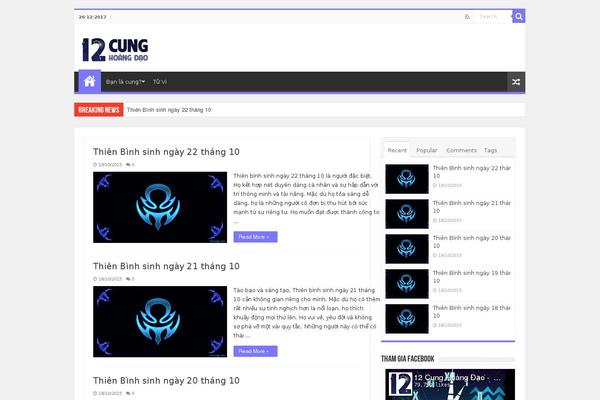This screenshot has width=600, height=400.
Task: Click the date 26-12-2017 in top bar
Action: pyautogui.click(x=93, y=17)
